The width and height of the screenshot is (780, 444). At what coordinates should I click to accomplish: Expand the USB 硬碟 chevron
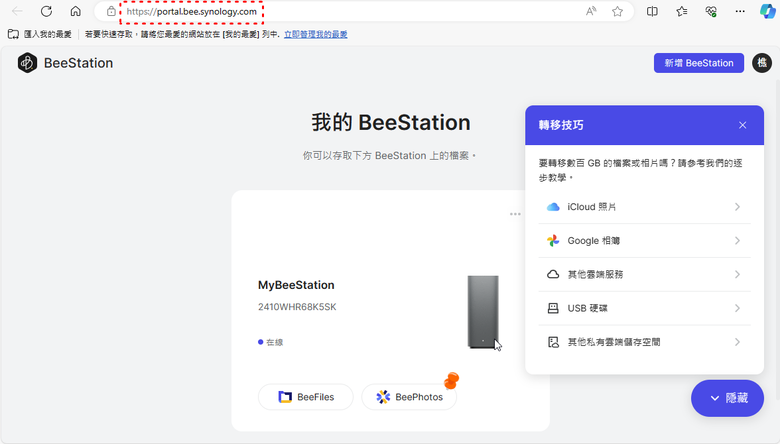pyautogui.click(x=737, y=308)
